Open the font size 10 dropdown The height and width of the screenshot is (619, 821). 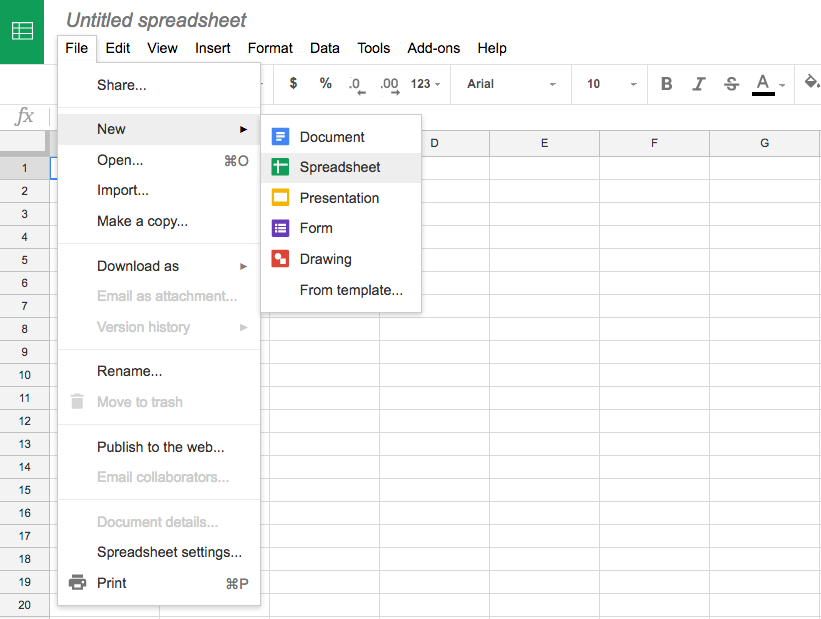point(611,84)
